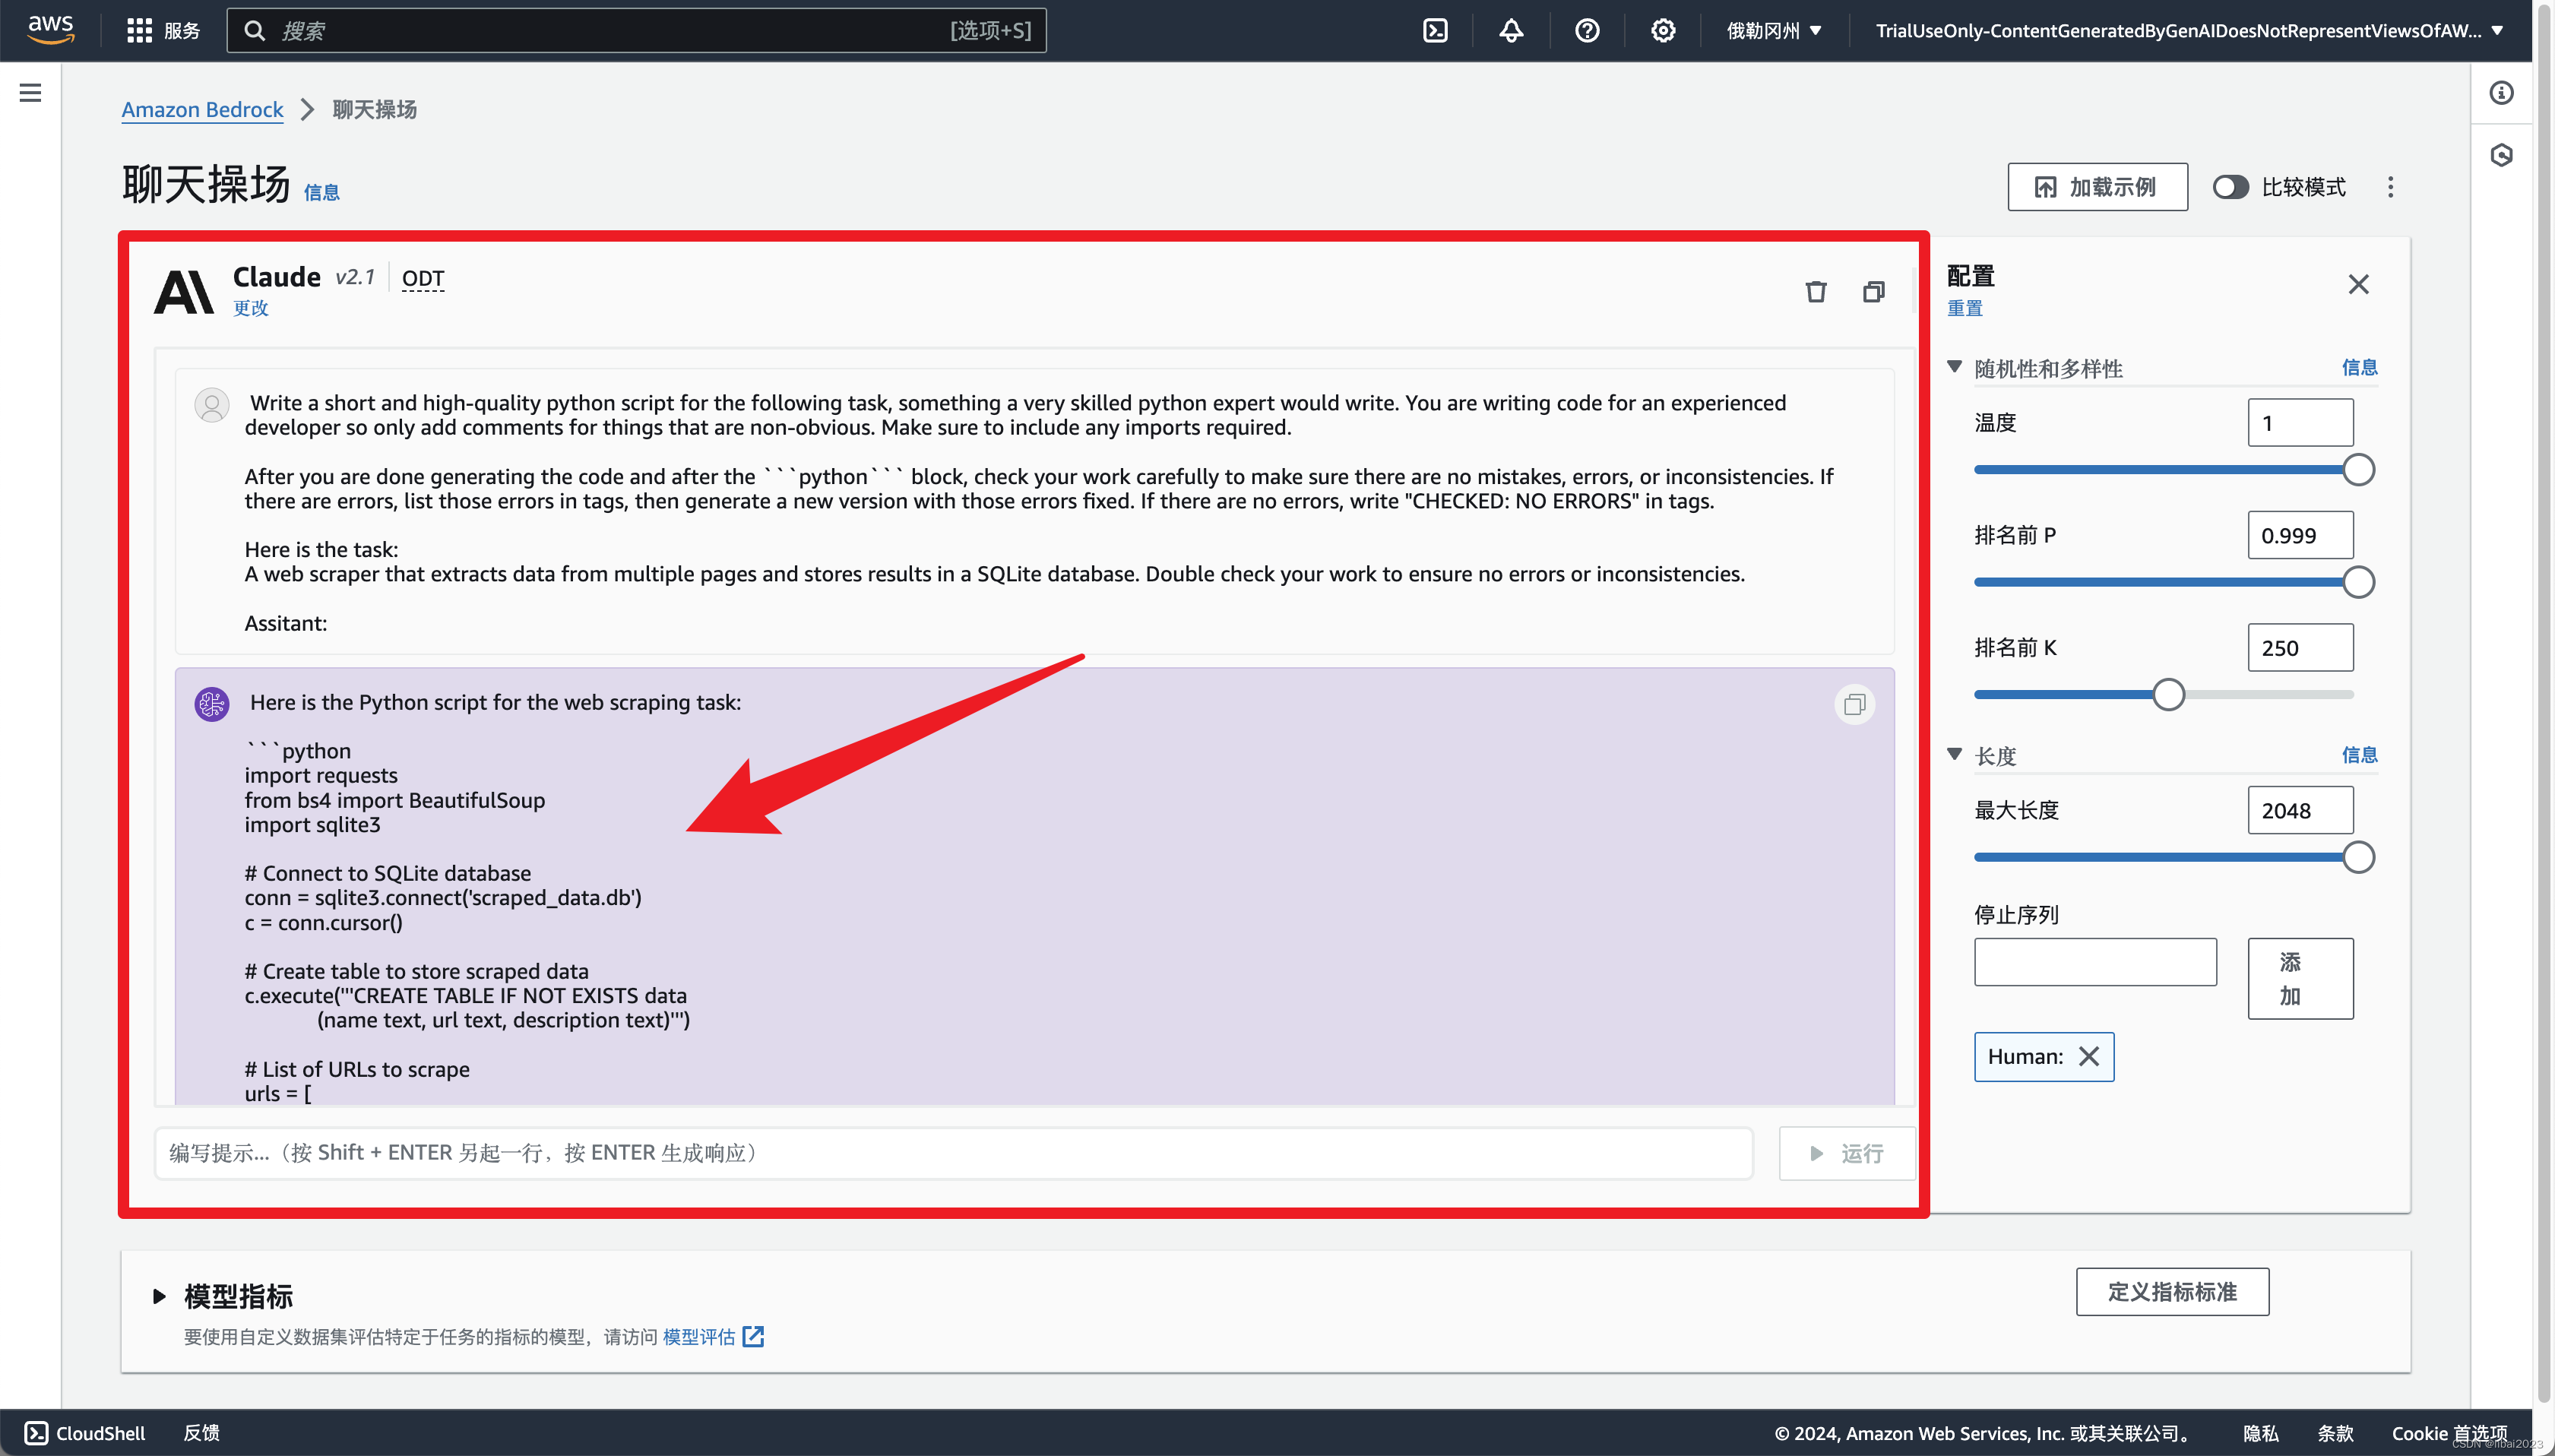Open the 模型评估 external link
Viewport: 2555px width, 1456px height.
tap(713, 1337)
